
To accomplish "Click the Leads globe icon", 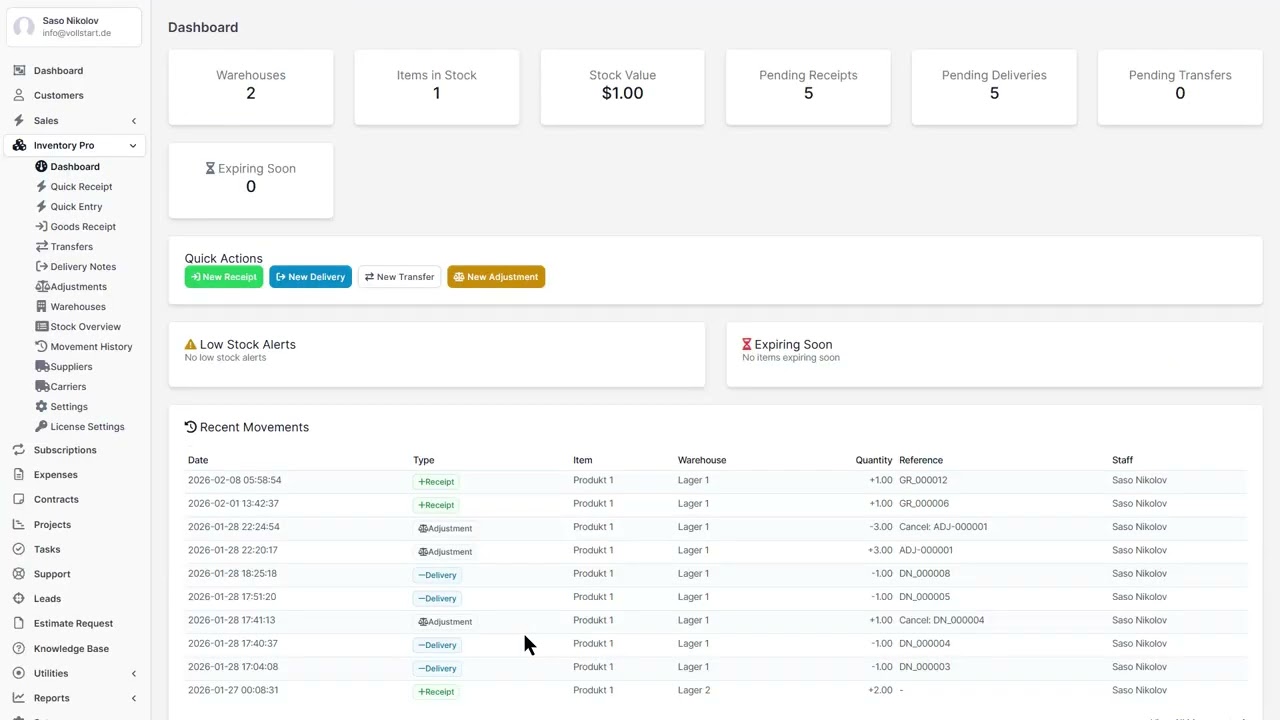I will (19, 599).
